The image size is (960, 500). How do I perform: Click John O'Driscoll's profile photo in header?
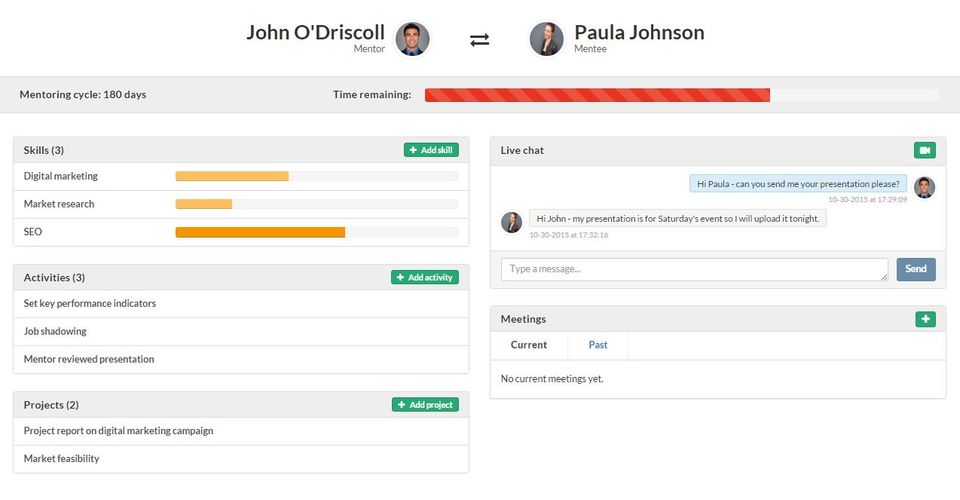coord(412,39)
